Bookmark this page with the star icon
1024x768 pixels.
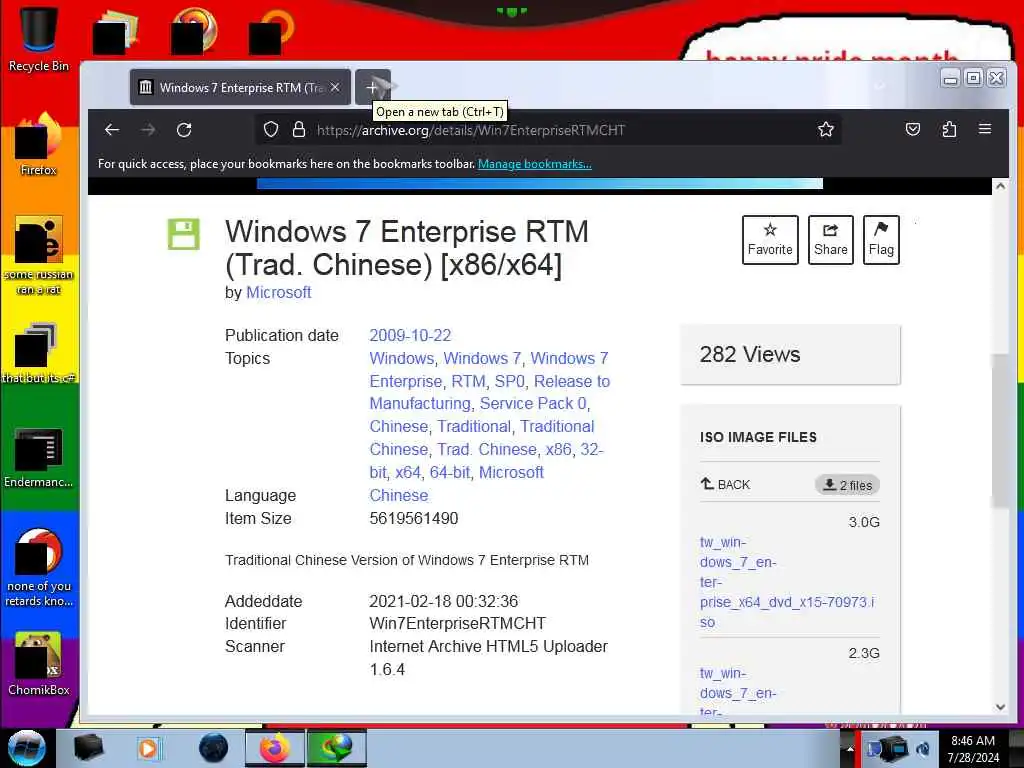click(826, 129)
